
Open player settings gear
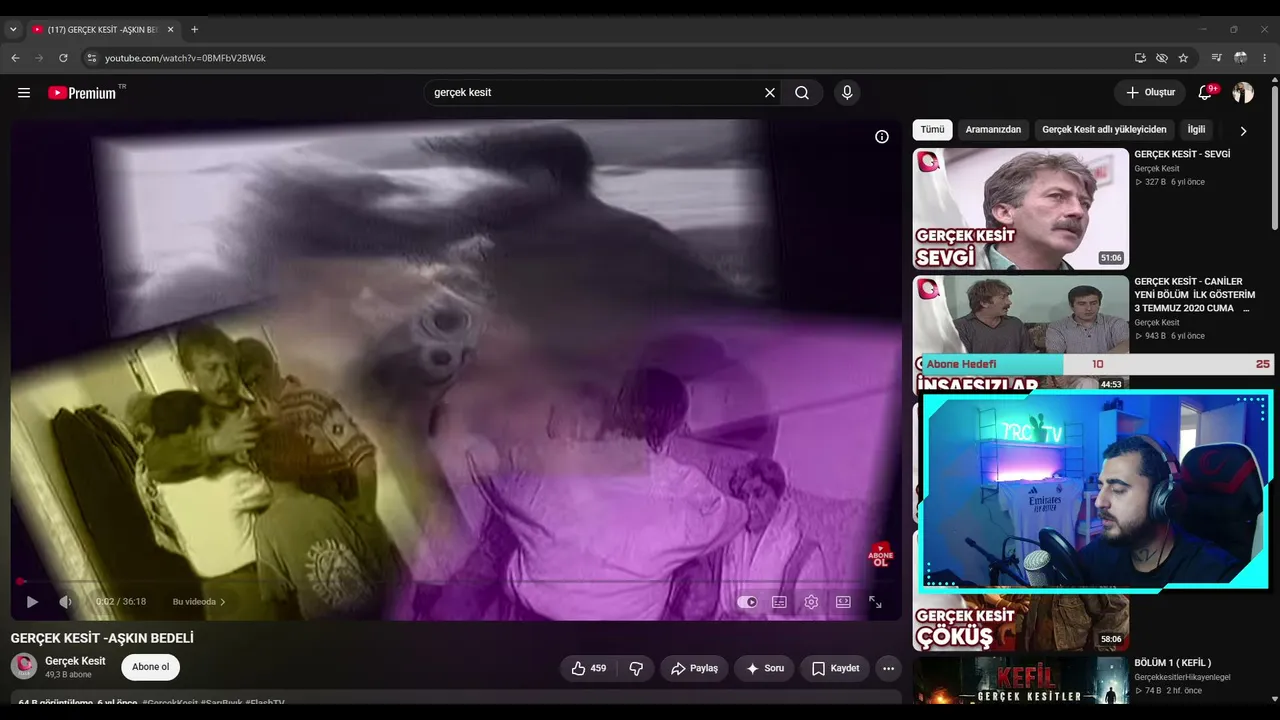coord(811,602)
